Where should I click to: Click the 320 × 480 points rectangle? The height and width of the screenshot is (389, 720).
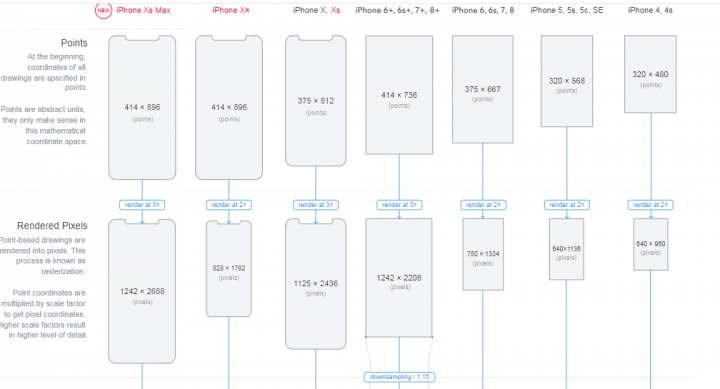coord(650,74)
